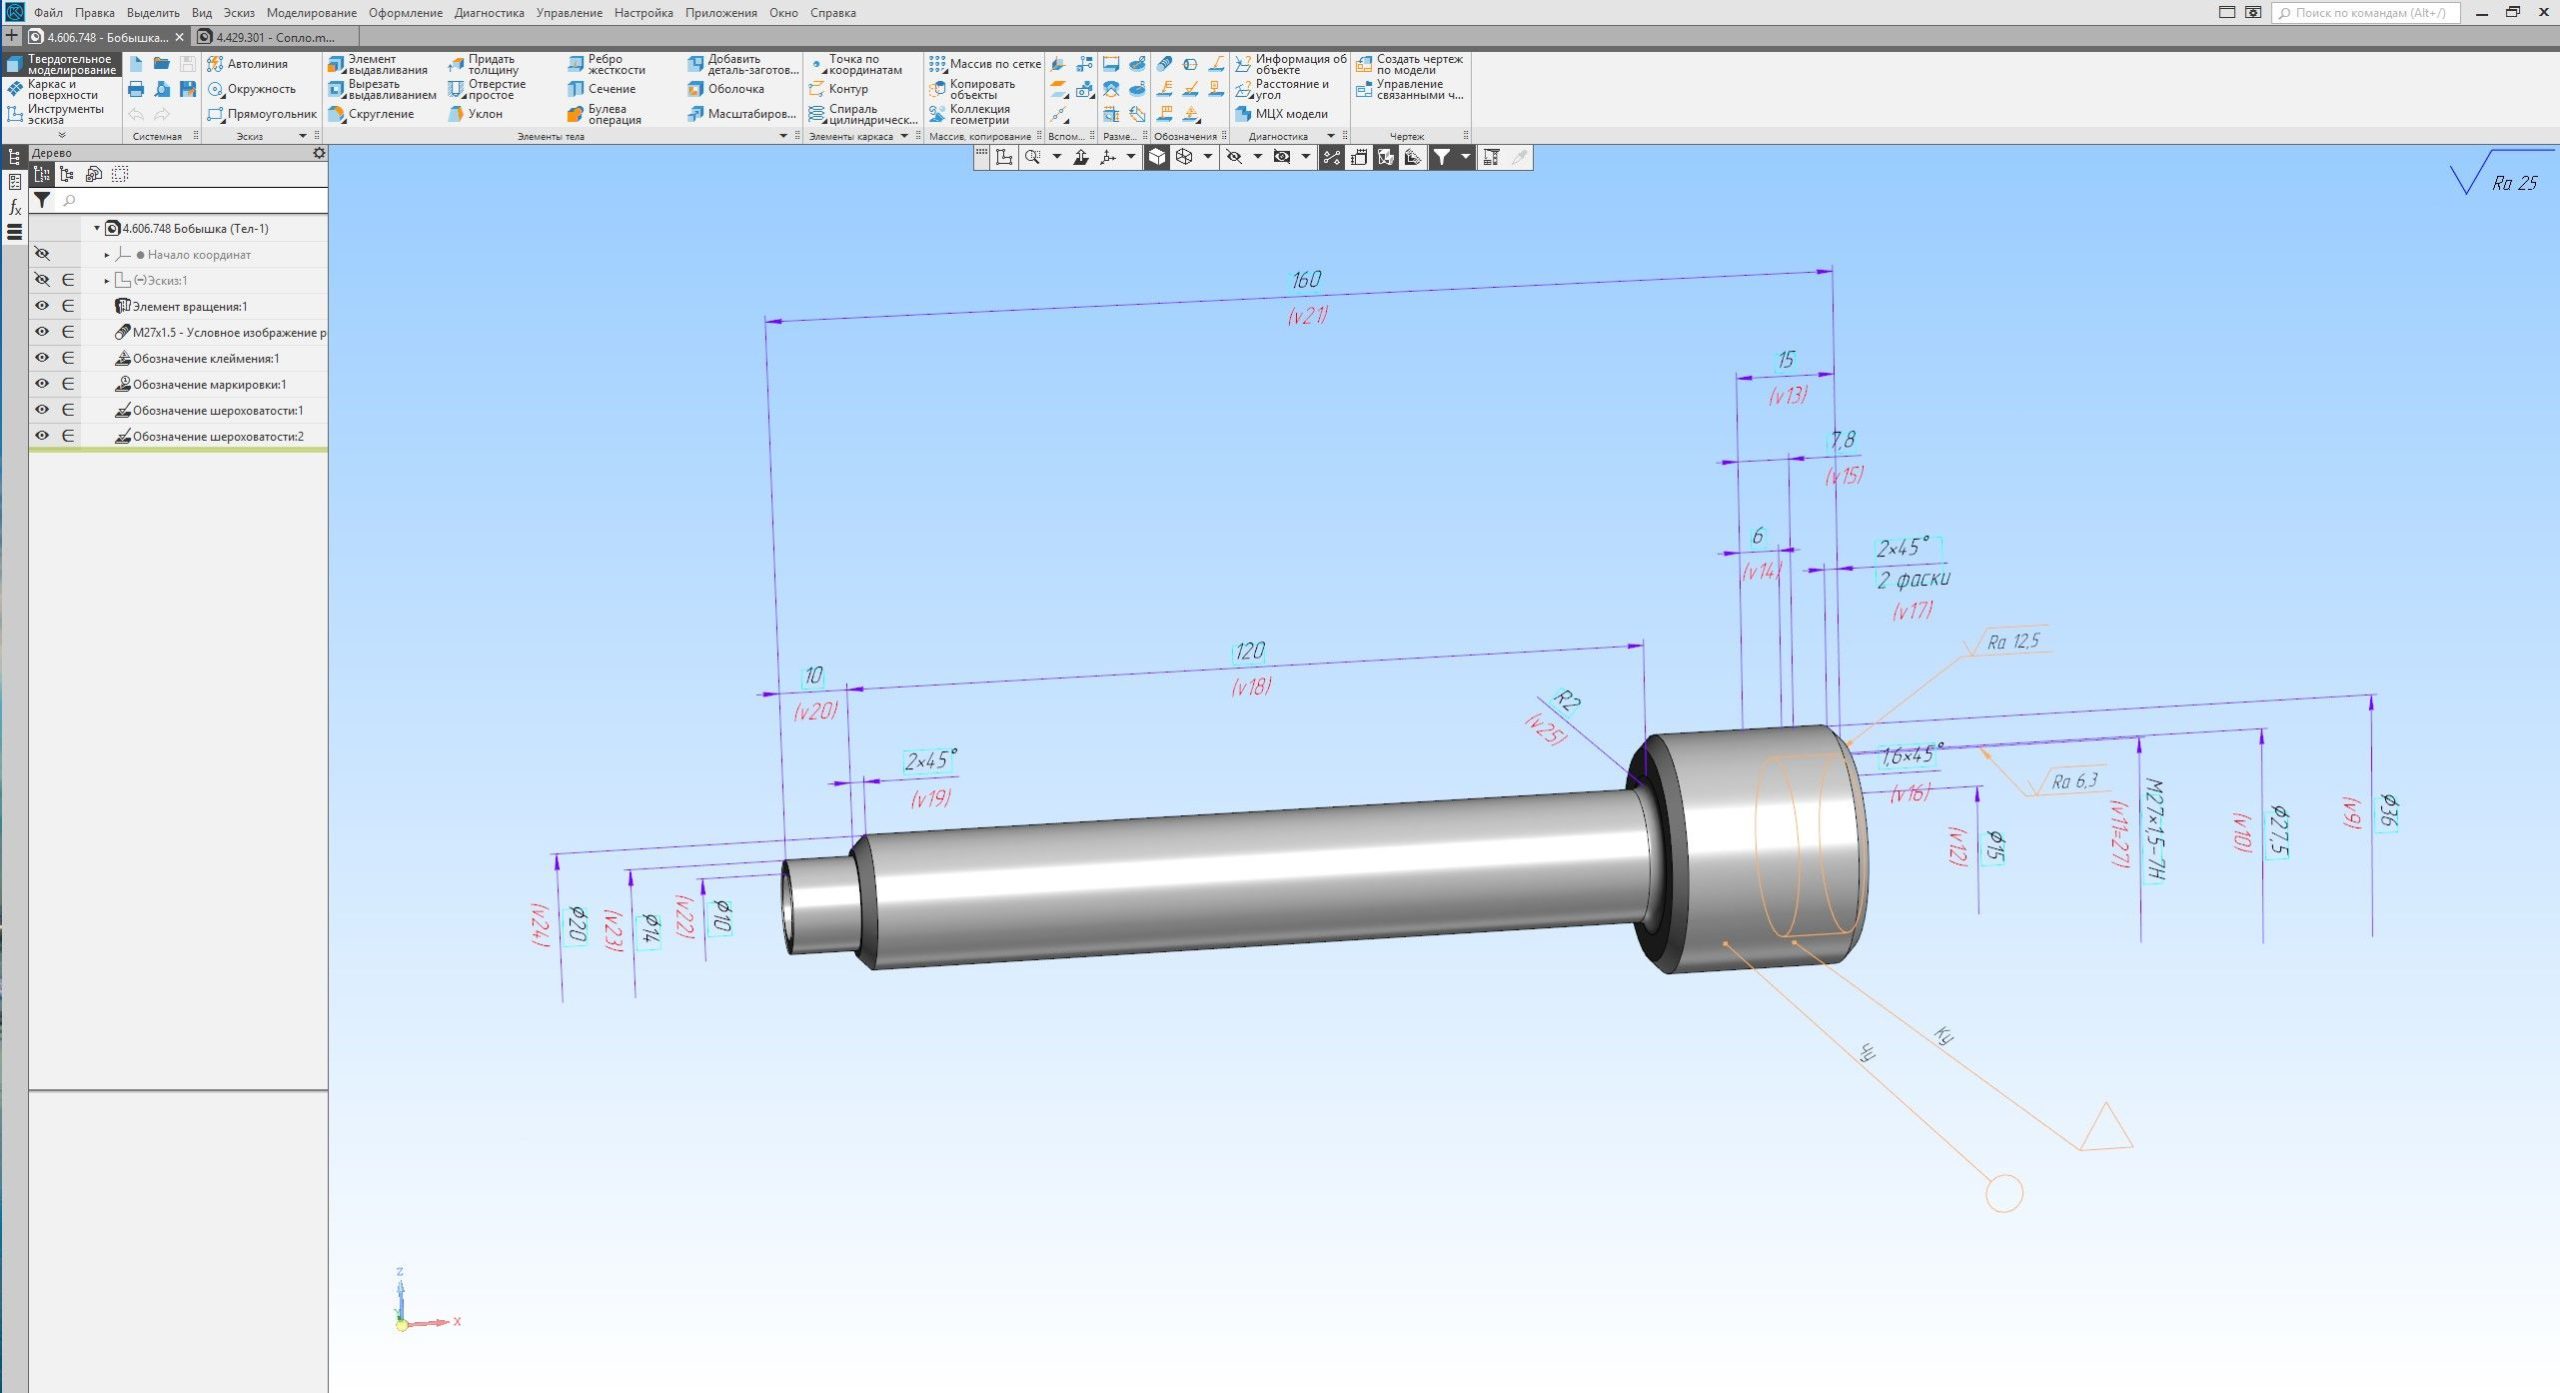This screenshot has height=1393, width=2560.
Task: Collapse the 4.606.748 Бобышка tree root
Action: coord(97,228)
